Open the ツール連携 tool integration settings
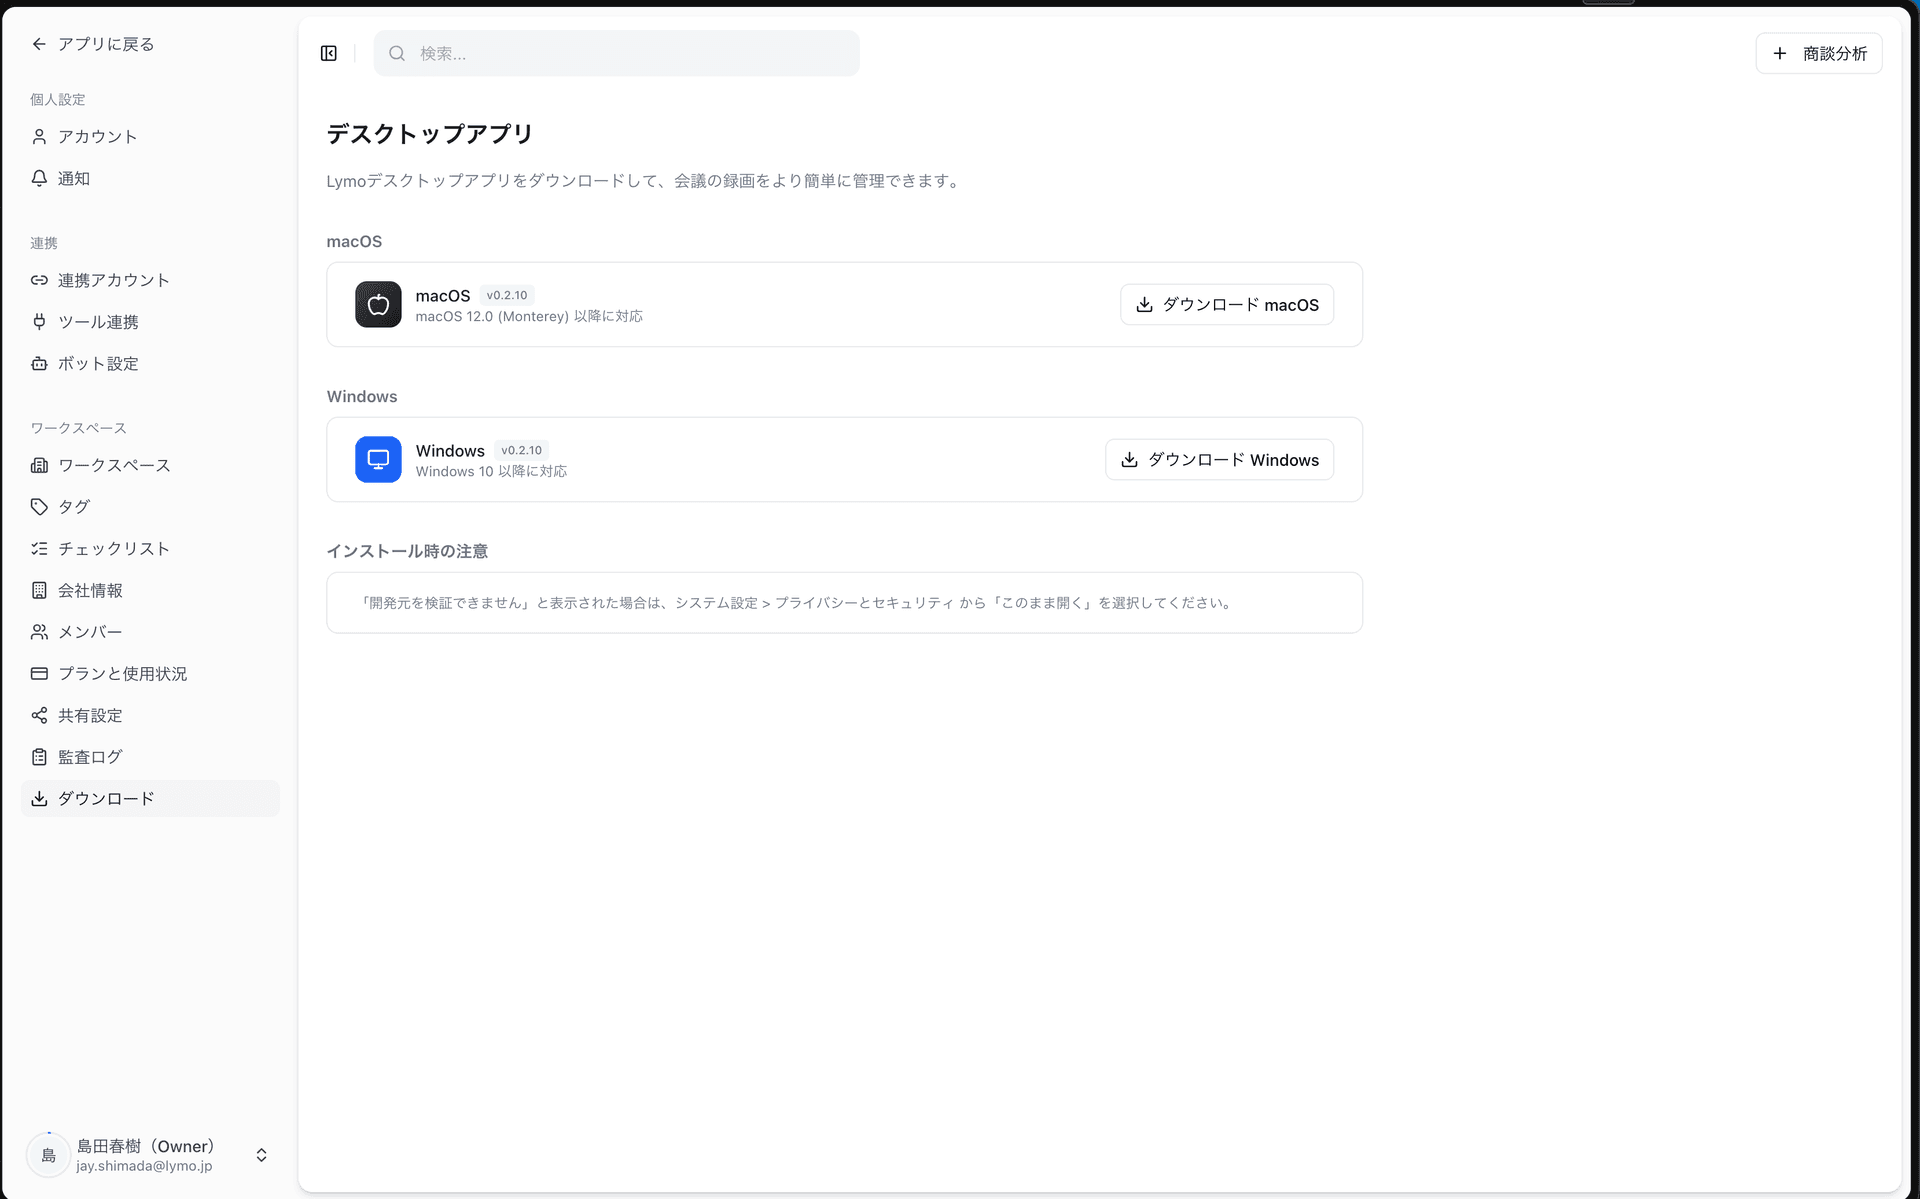The image size is (1920, 1199). (x=97, y=322)
